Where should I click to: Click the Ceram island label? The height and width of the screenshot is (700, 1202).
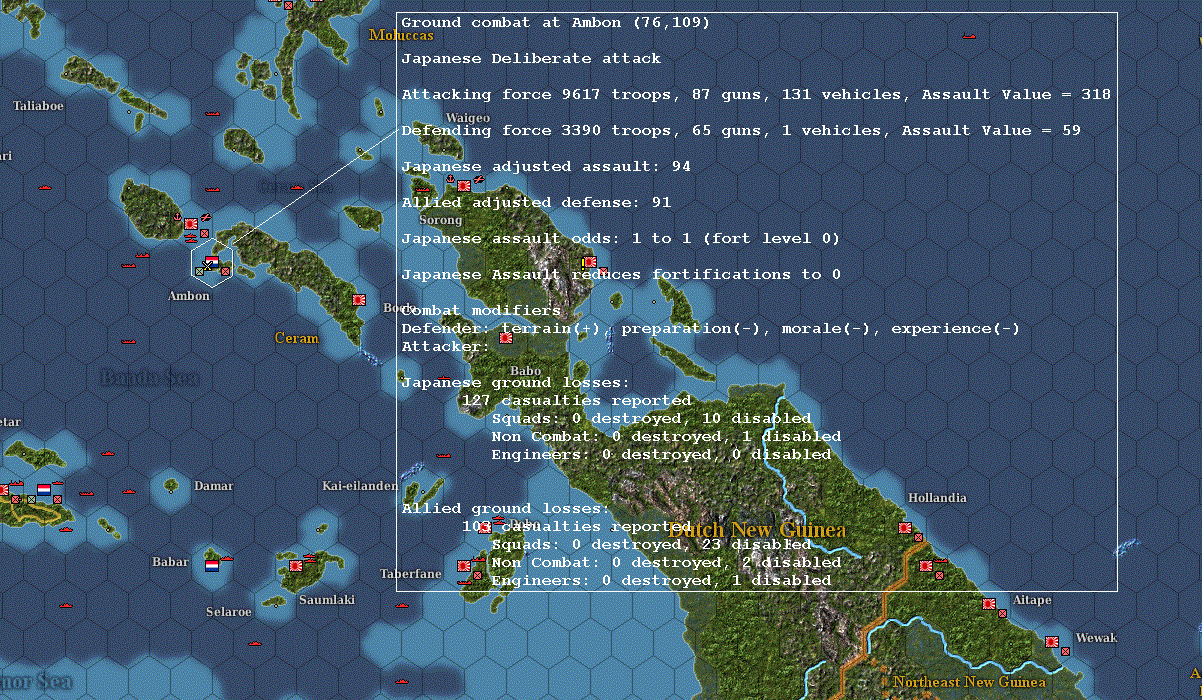(296, 338)
